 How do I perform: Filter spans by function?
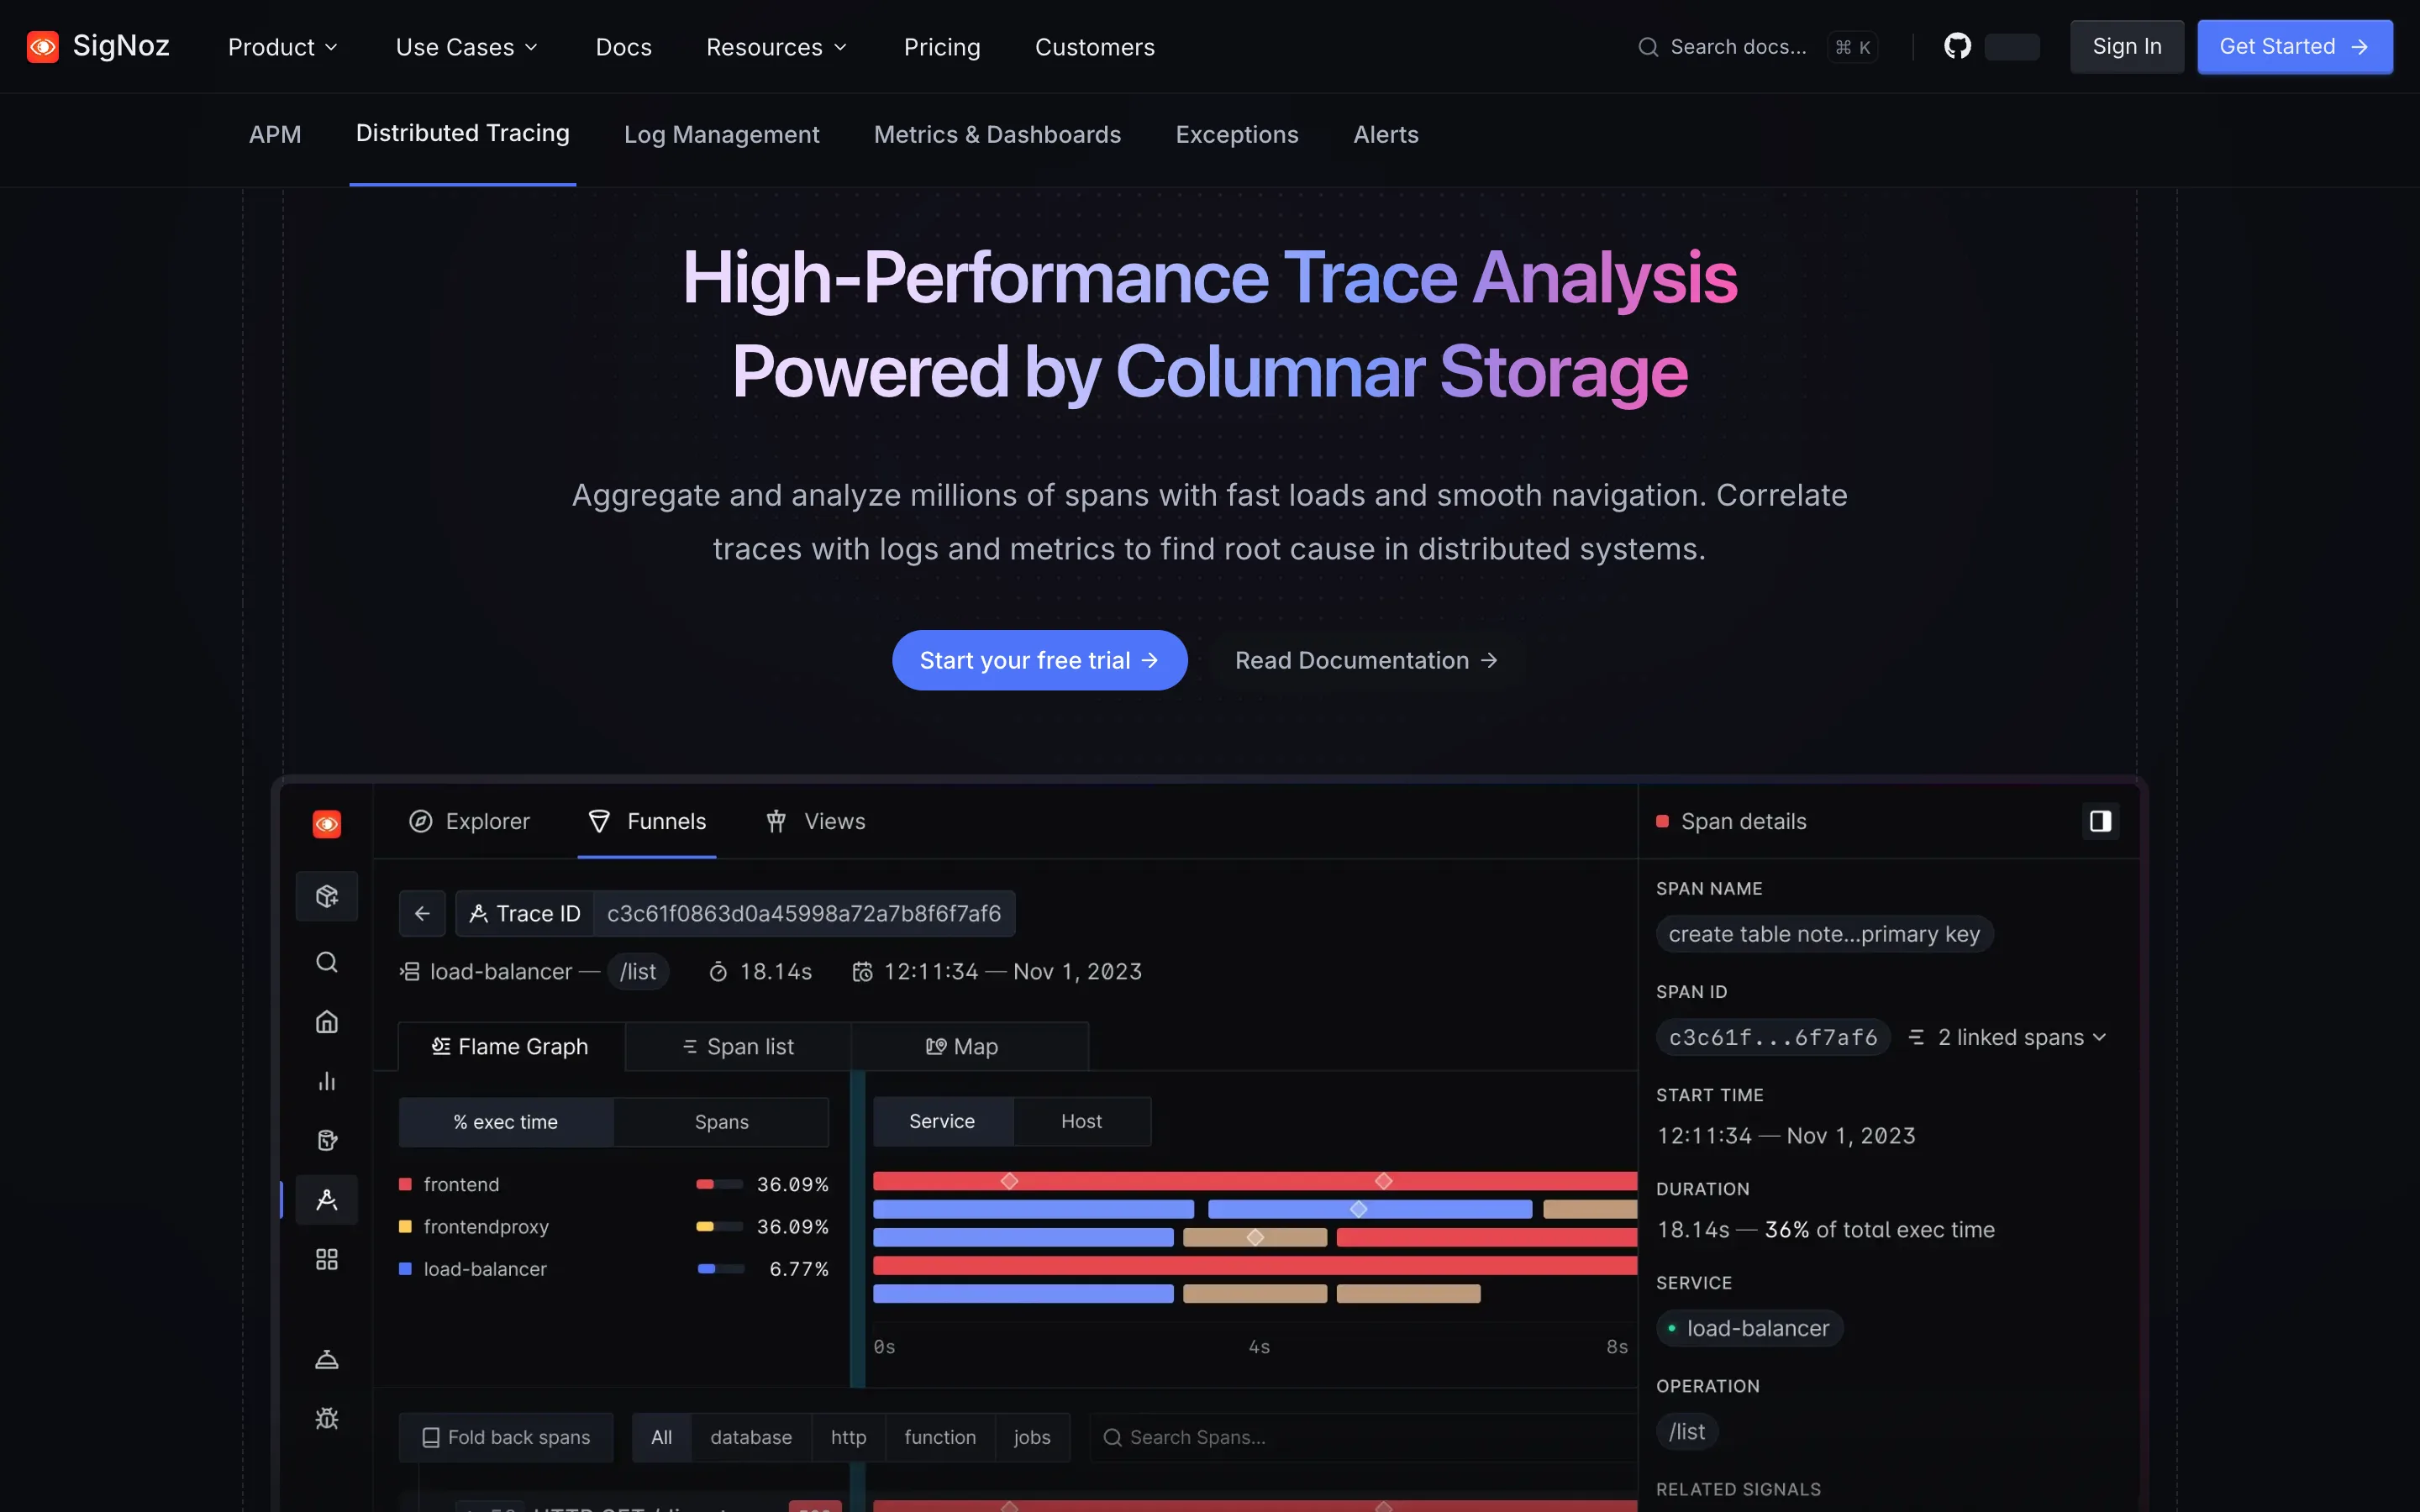[940, 1437]
